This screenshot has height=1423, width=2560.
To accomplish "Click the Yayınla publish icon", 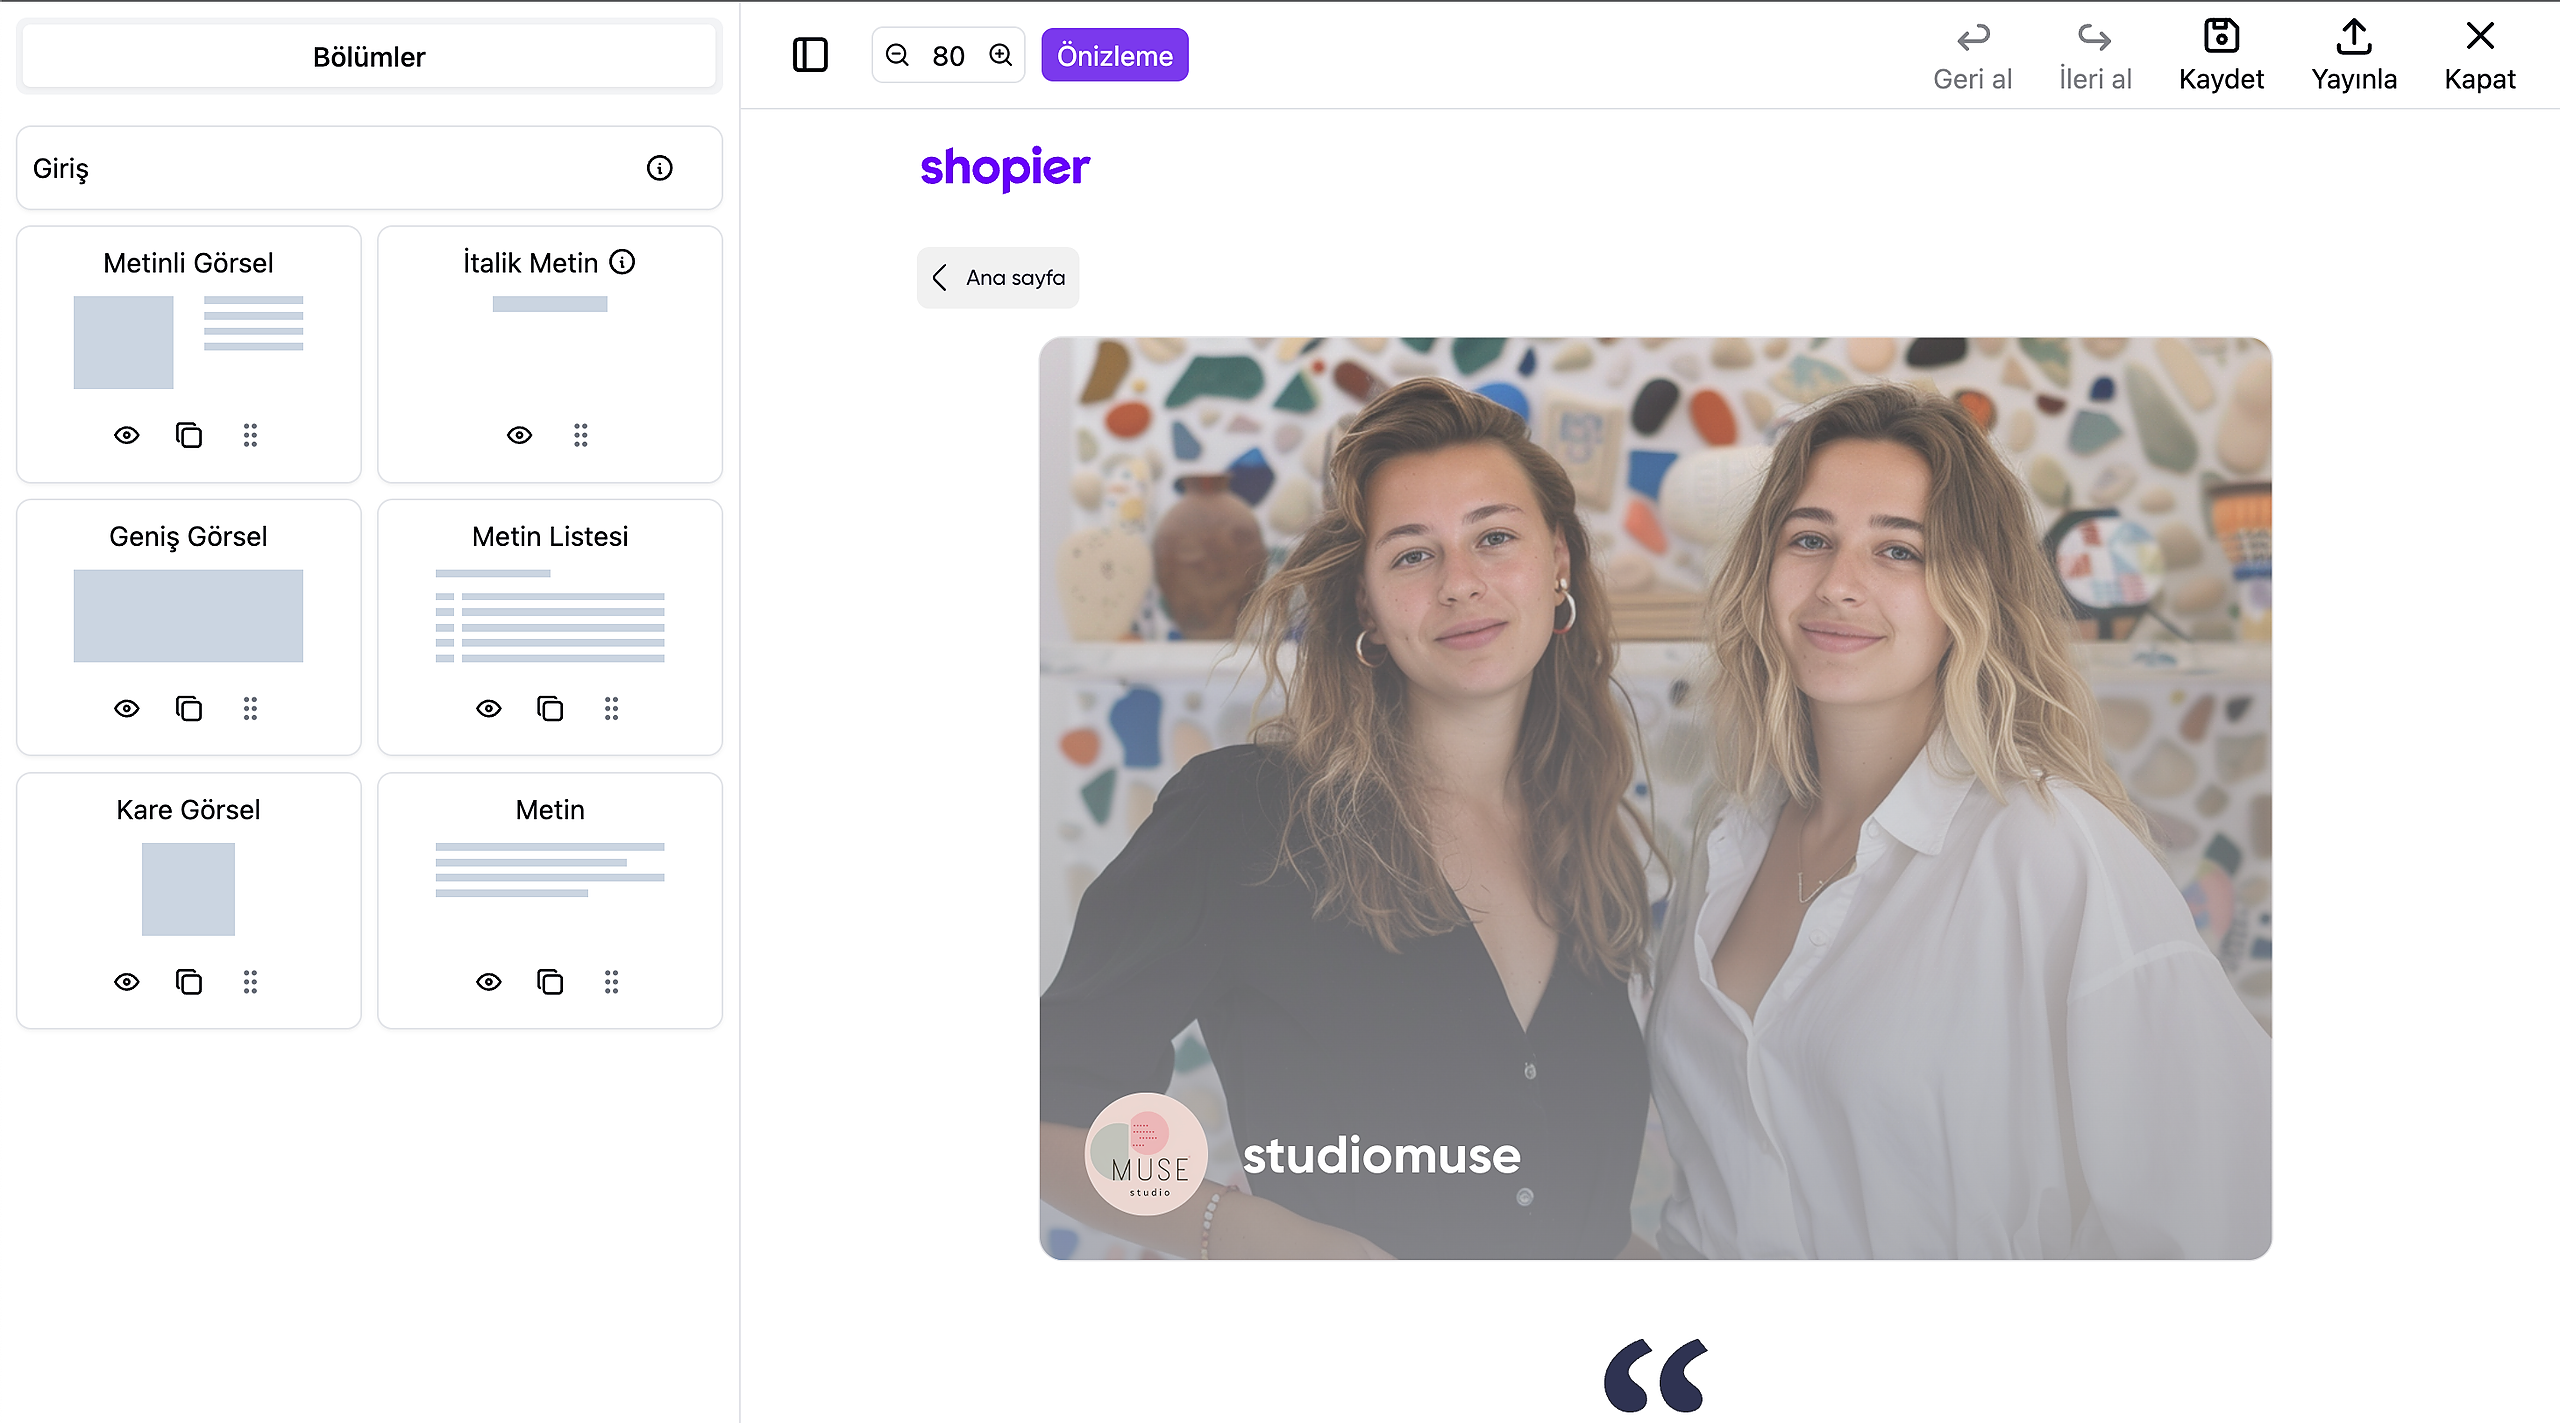I will pos(2354,37).
